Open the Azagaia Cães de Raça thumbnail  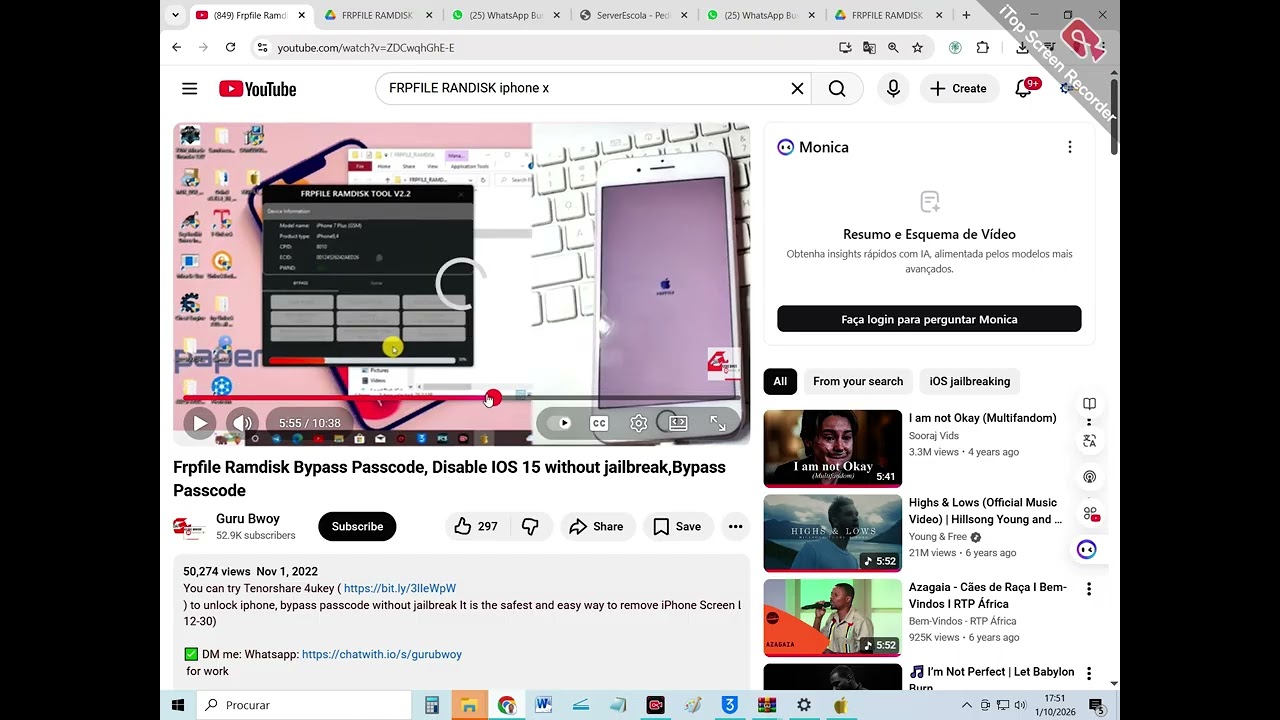[x=833, y=618]
